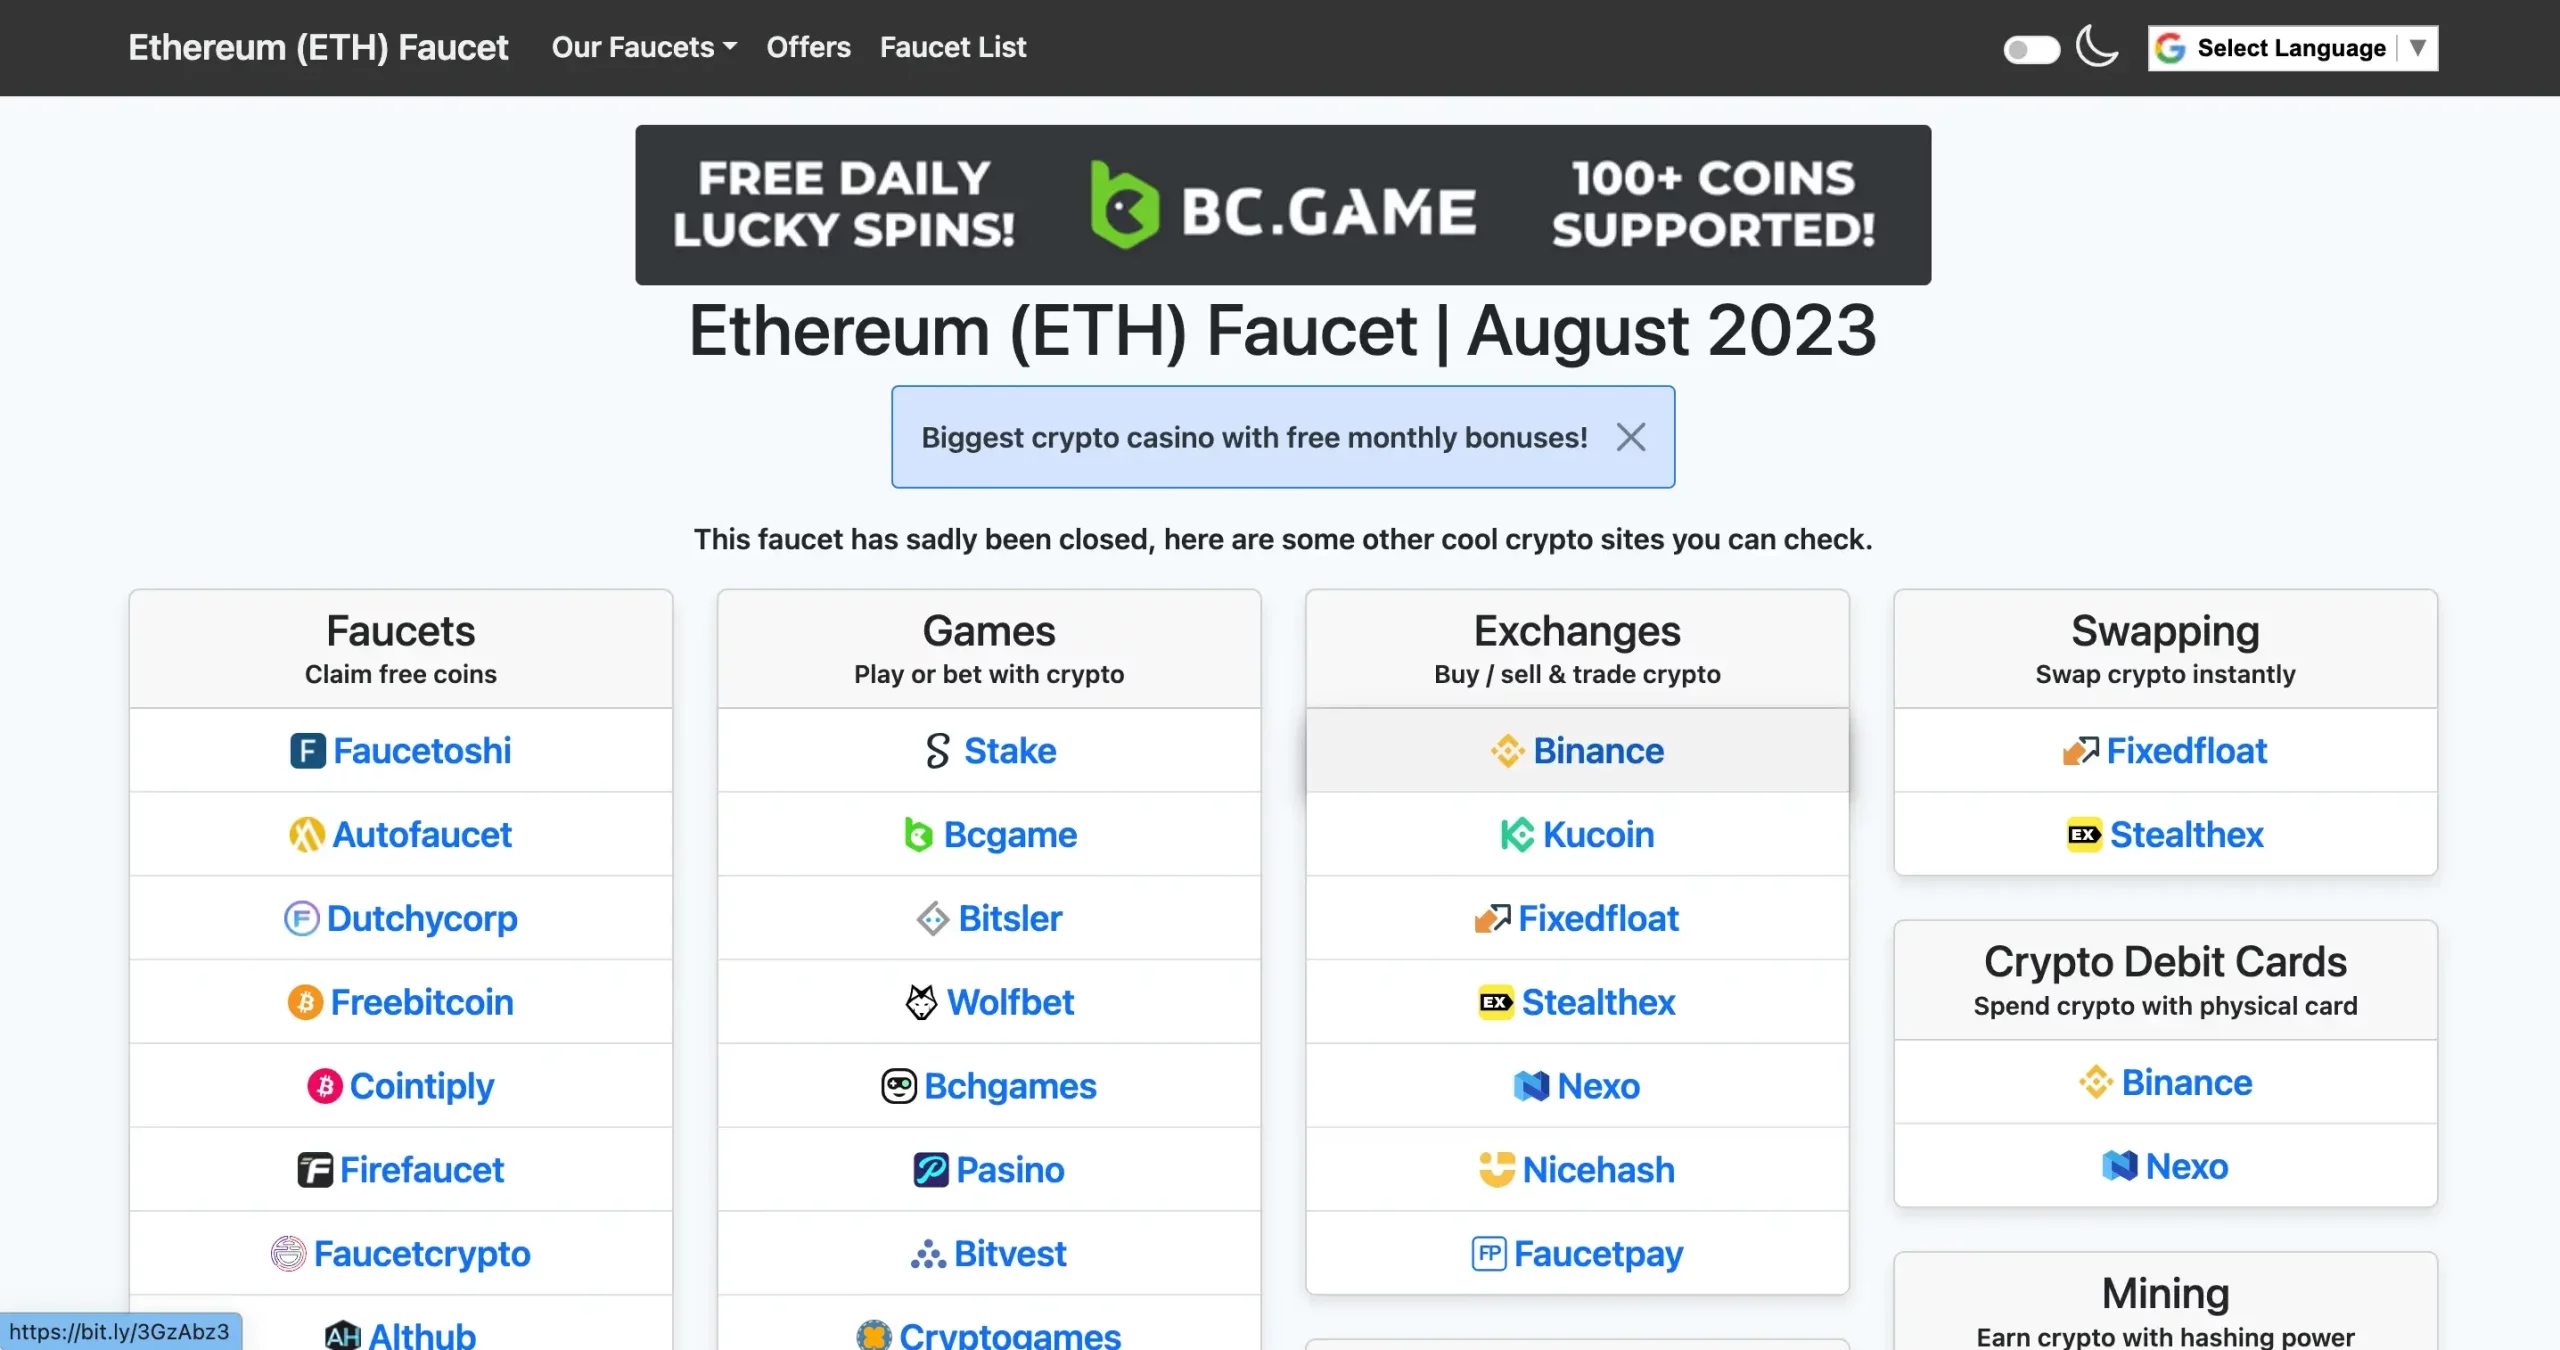Dismiss the casino bonus notification
The height and width of the screenshot is (1350, 2560).
coord(1629,437)
